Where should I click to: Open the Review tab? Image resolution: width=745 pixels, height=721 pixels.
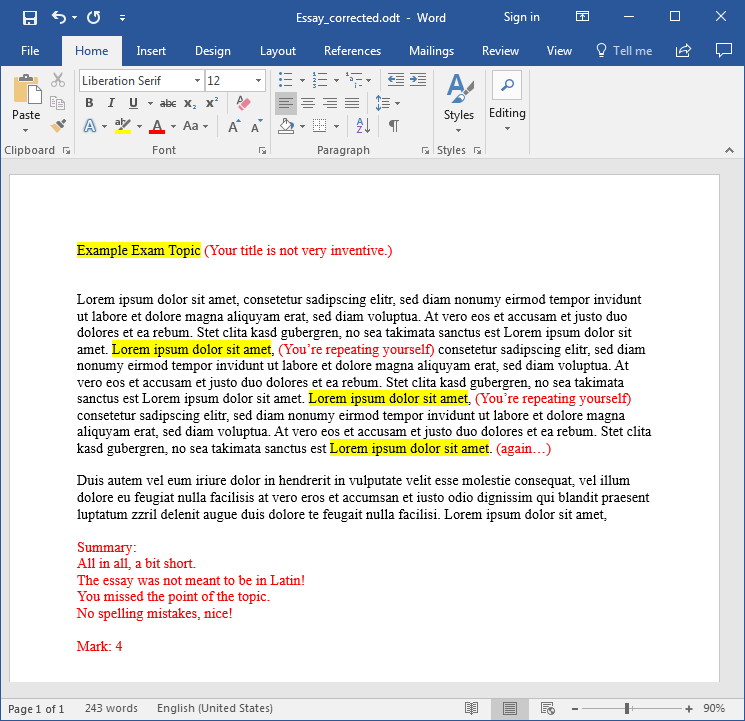pyautogui.click(x=500, y=51)
